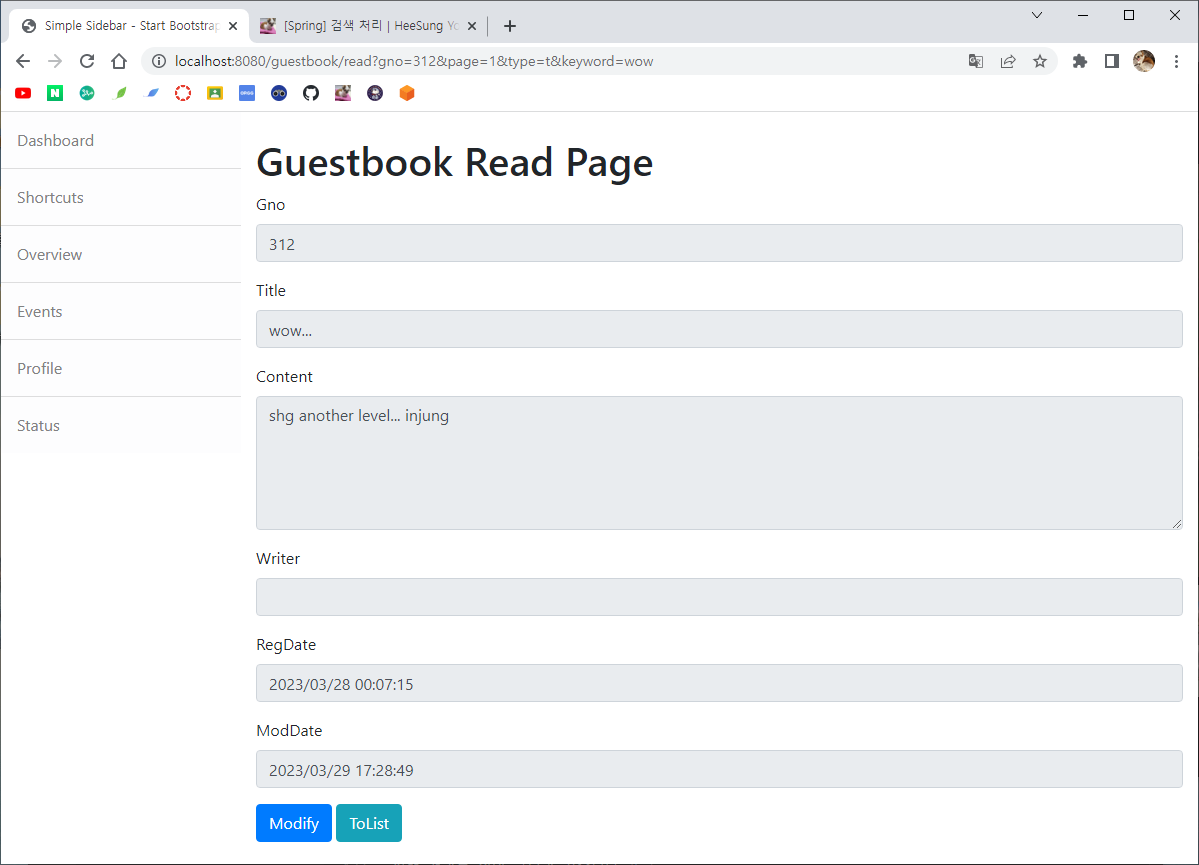1199x865 pixels.
Task: Open the browser home page
Action: (119, 61)
